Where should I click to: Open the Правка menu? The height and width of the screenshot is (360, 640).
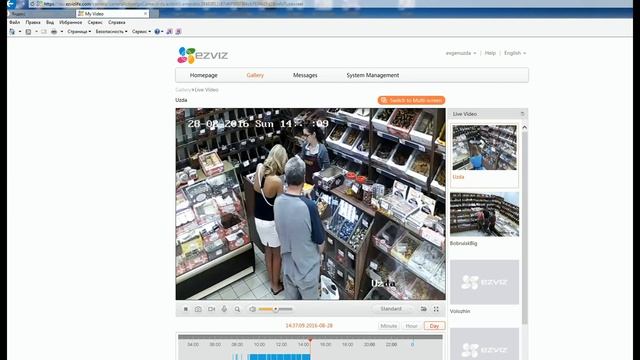[33, 22]
